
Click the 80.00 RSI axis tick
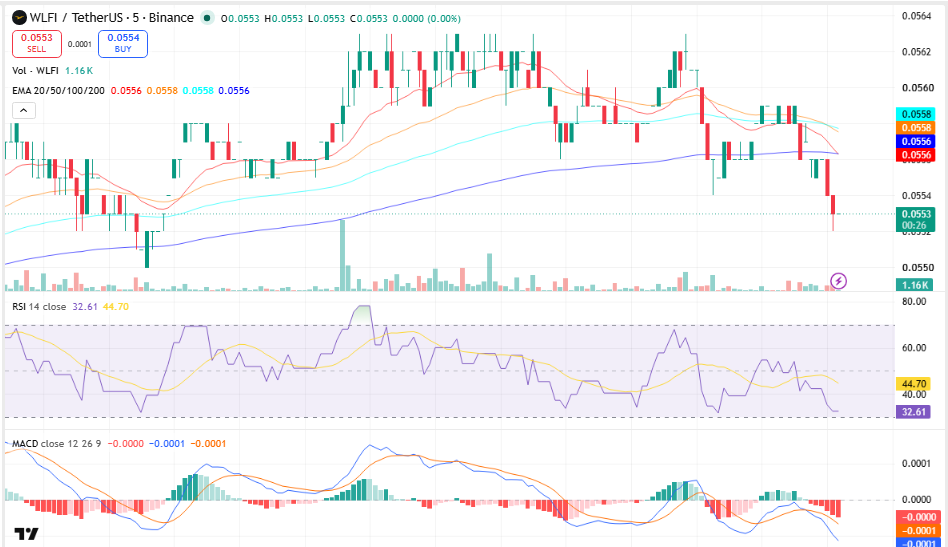(914, 302)
